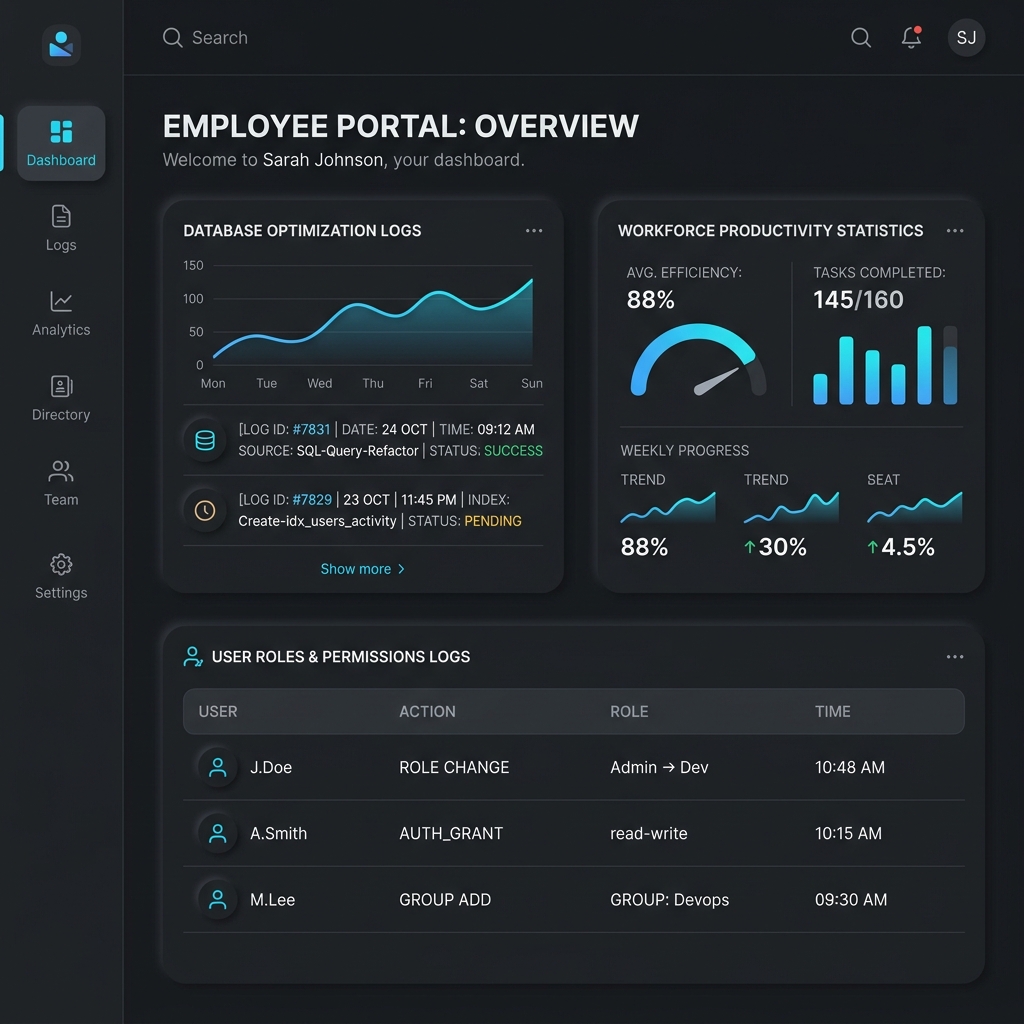Click the Create-idx_users_activity index text
This screenshot has width=1024, height=1024.
click(x=317, y=521)
